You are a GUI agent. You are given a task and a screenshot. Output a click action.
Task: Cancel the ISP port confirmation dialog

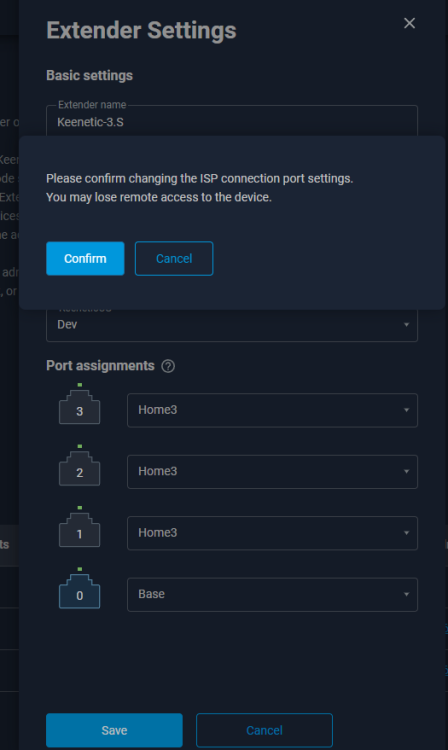point(174,259)
